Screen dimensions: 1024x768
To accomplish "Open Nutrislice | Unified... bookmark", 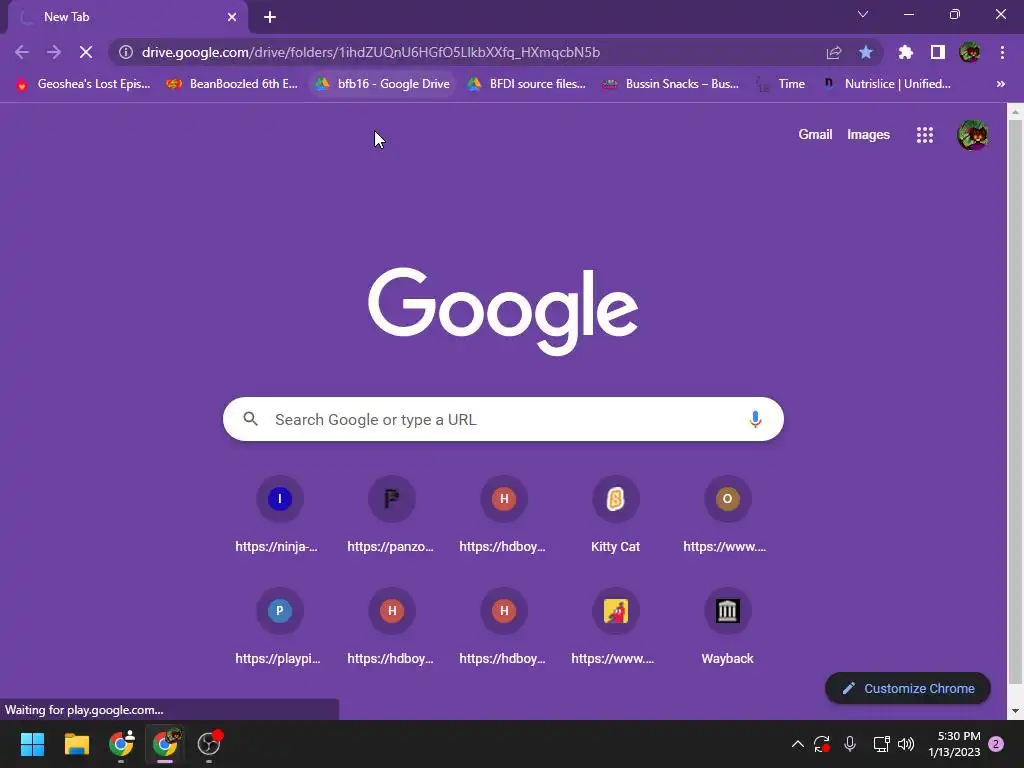I will [886, 84].
